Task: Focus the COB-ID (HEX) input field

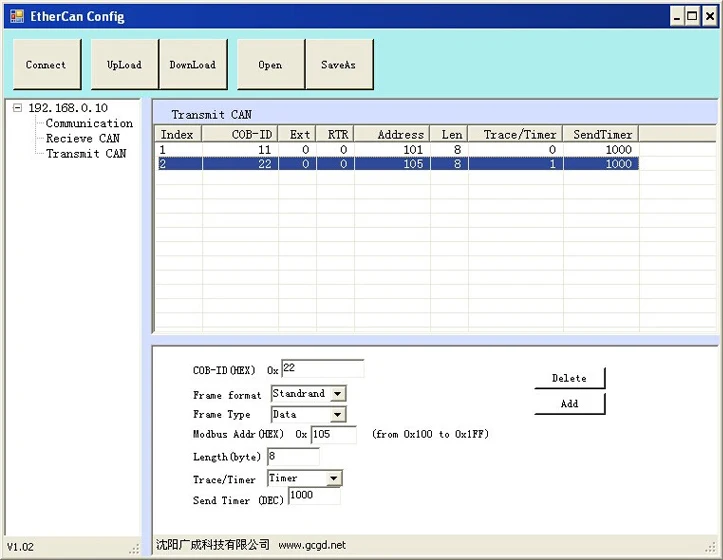Action: (322, 368)
